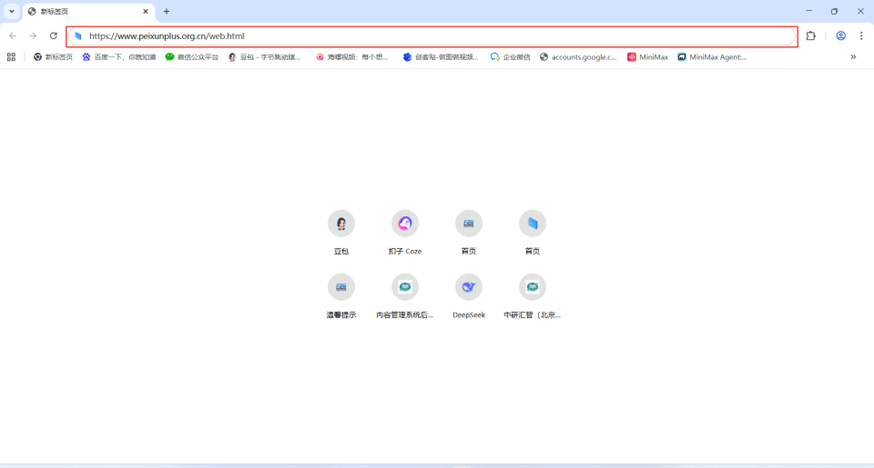Open the 微信公众平台 bookmark
This screenshot has width=874, height=468.
(192, 57)
